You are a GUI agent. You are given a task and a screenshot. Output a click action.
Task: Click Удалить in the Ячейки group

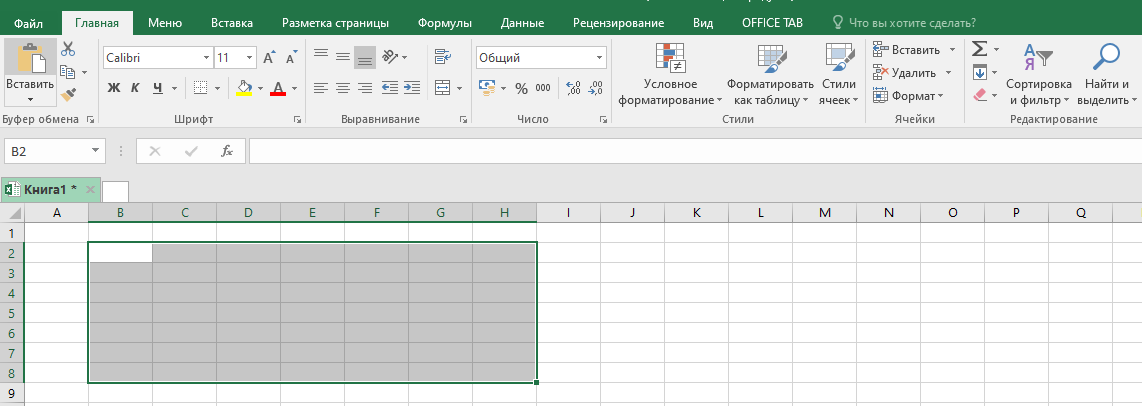pos(913,73)
